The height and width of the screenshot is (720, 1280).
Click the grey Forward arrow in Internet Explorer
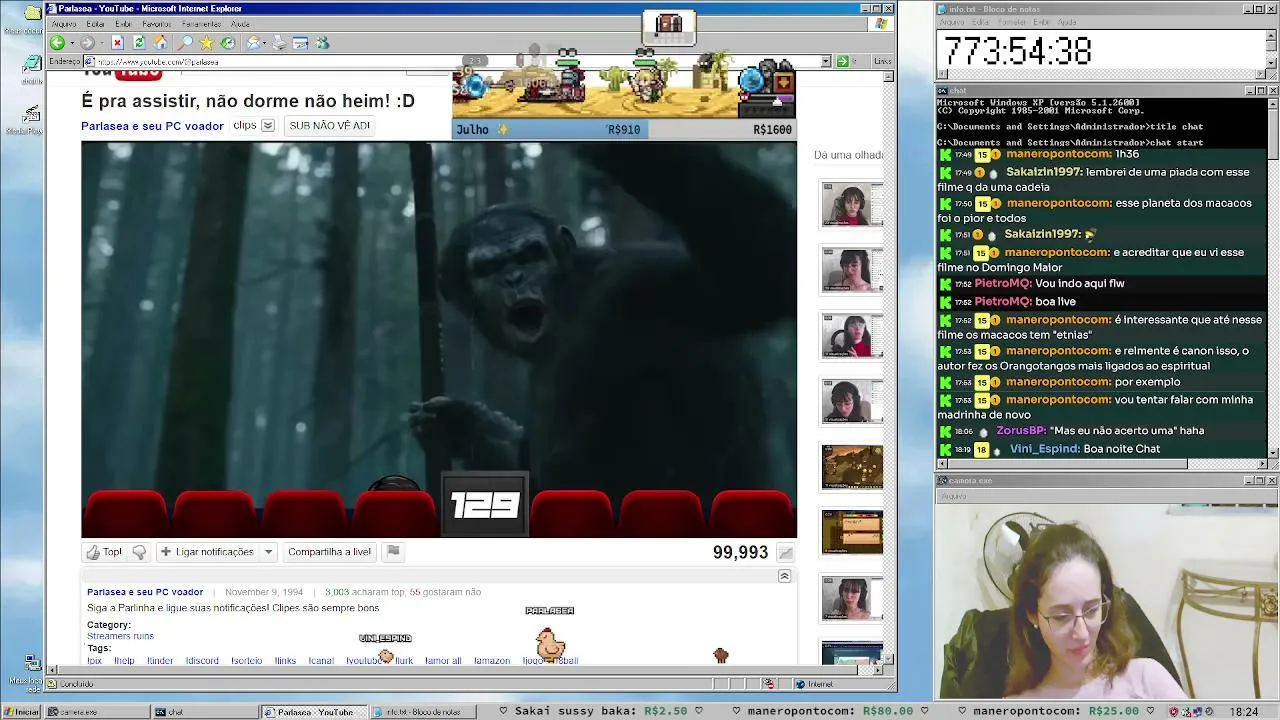(x=87, y=43)
